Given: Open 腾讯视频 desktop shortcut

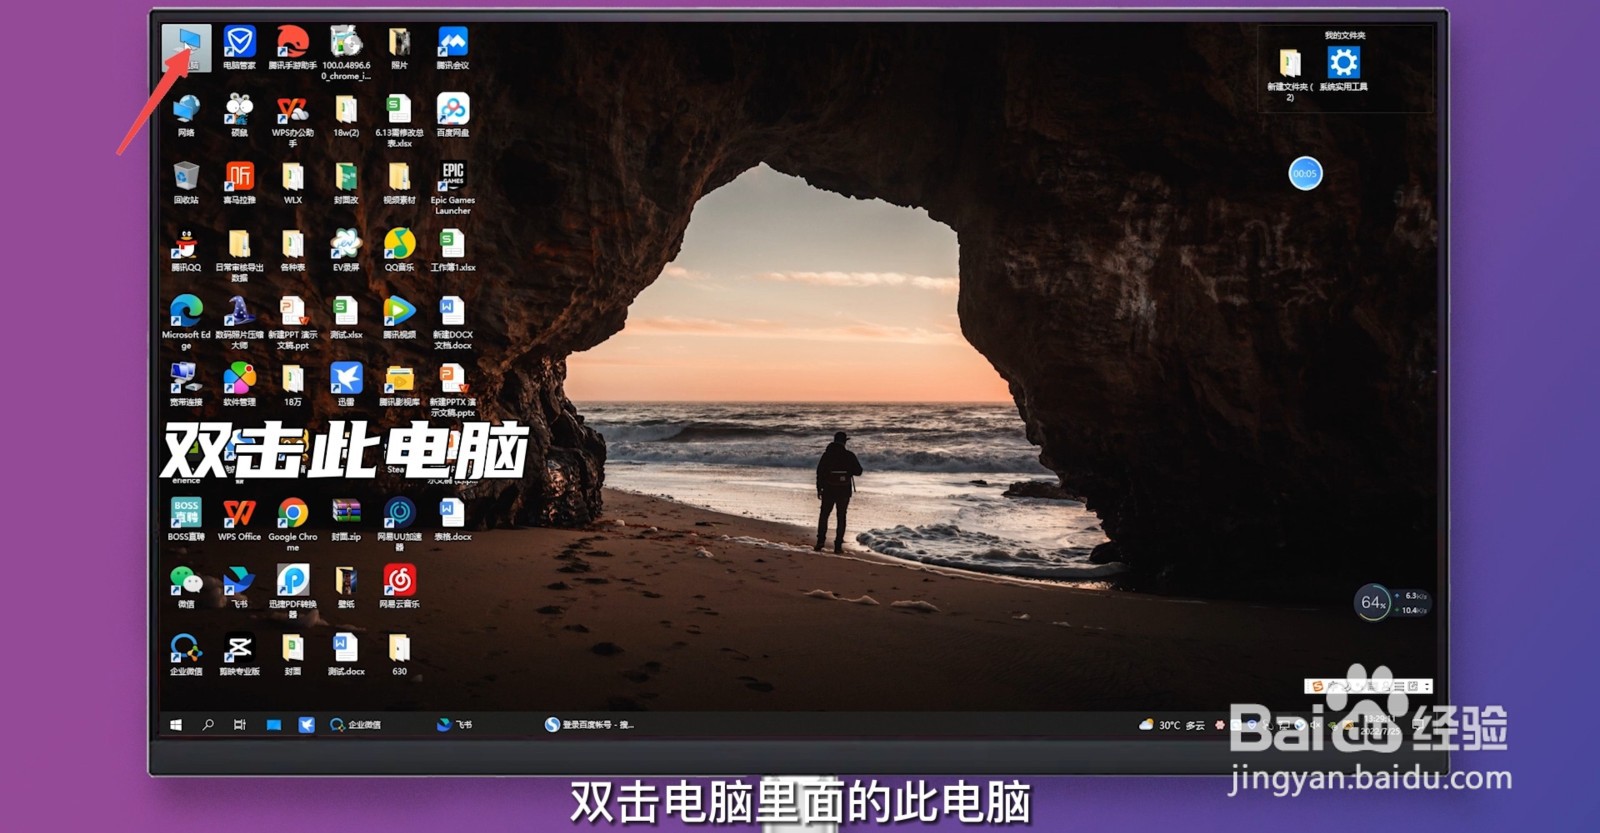Looking at the screenshot, I should point(399,317).
